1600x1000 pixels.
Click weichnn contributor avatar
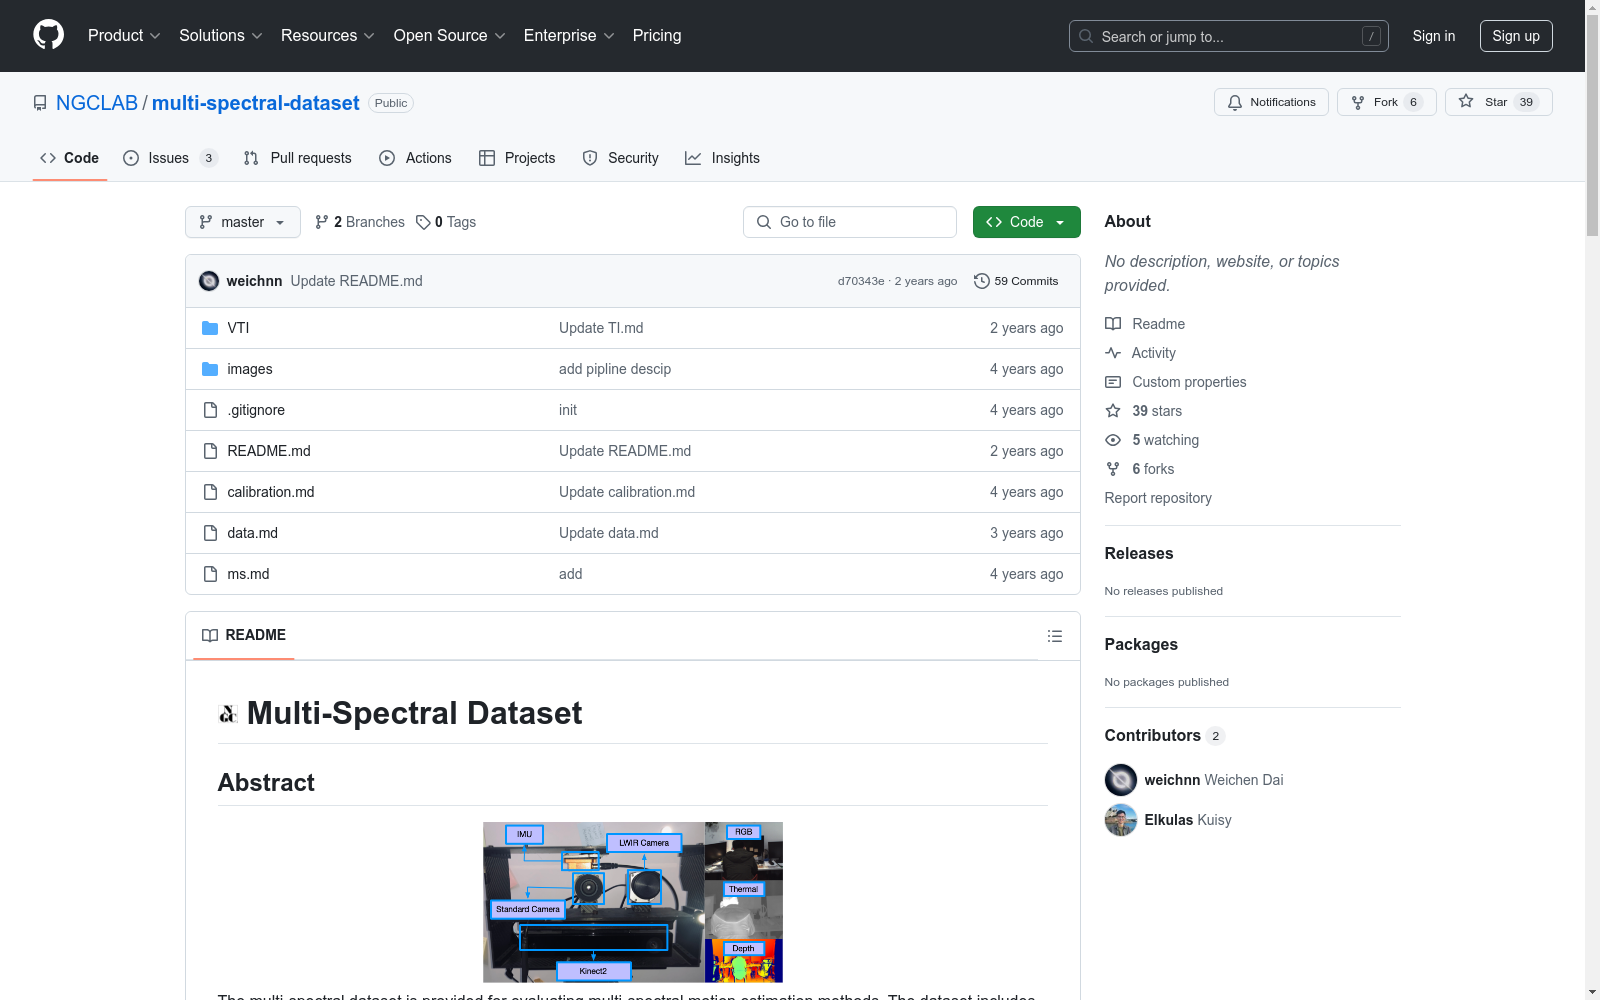[x=1121, y=780]
